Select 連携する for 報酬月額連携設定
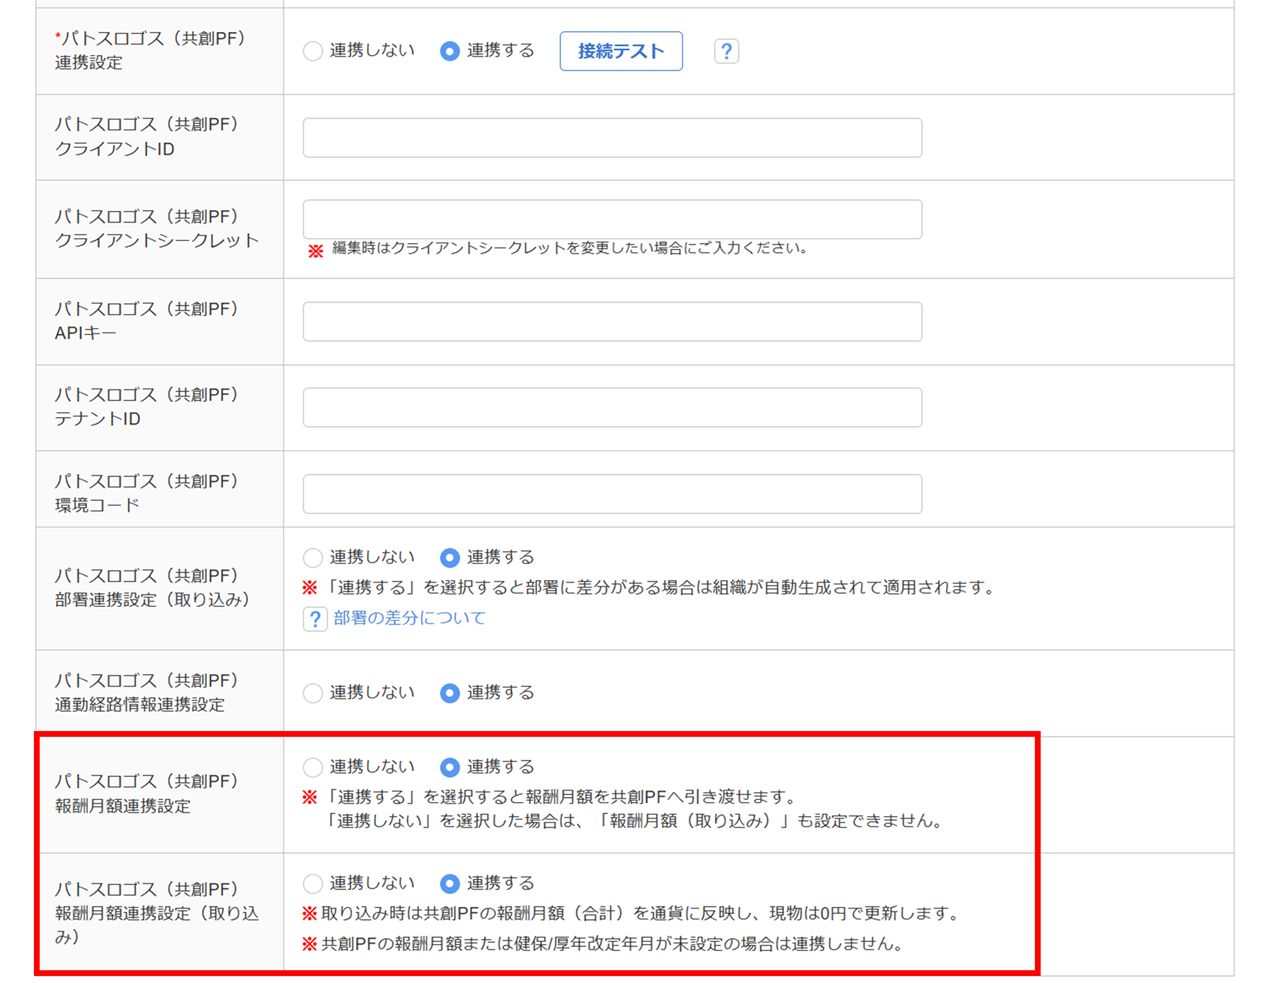This screenshot has height=983, width=1280. coord(450,767)
